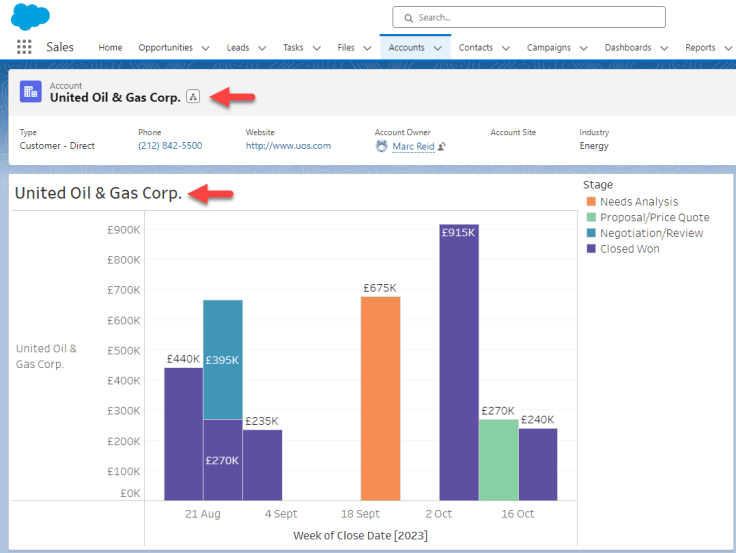
Task: Click the Marc Reid avatar icon
Action: 381,146
